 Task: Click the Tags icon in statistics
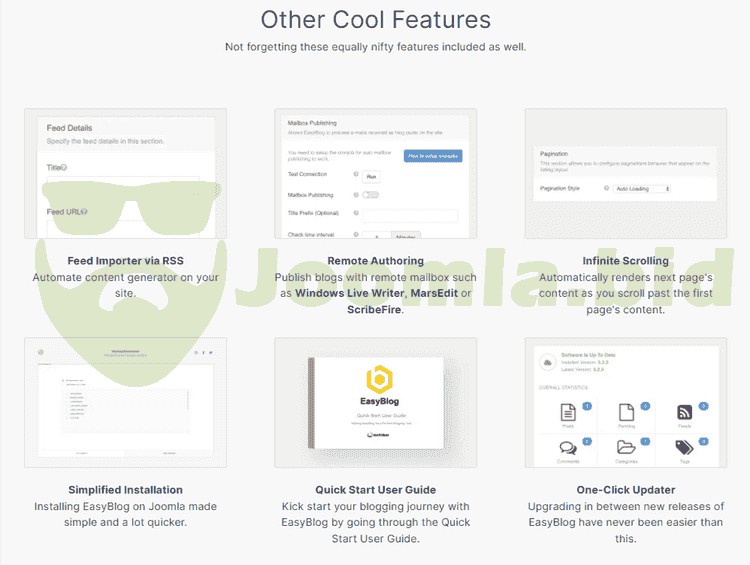(x=685, y=449)
